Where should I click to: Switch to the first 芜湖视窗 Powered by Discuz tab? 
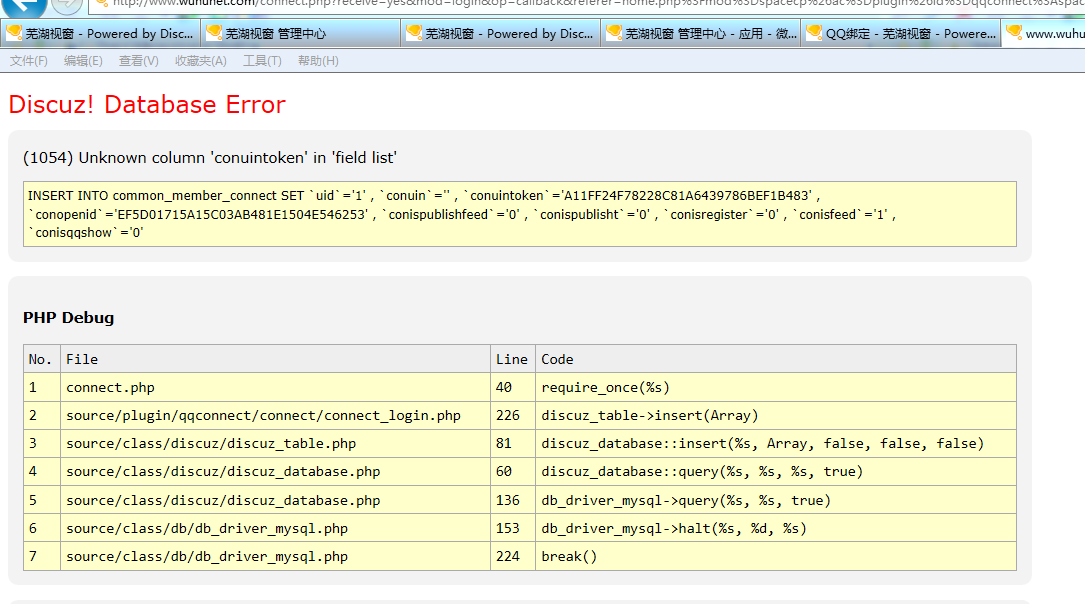(100, 33)
